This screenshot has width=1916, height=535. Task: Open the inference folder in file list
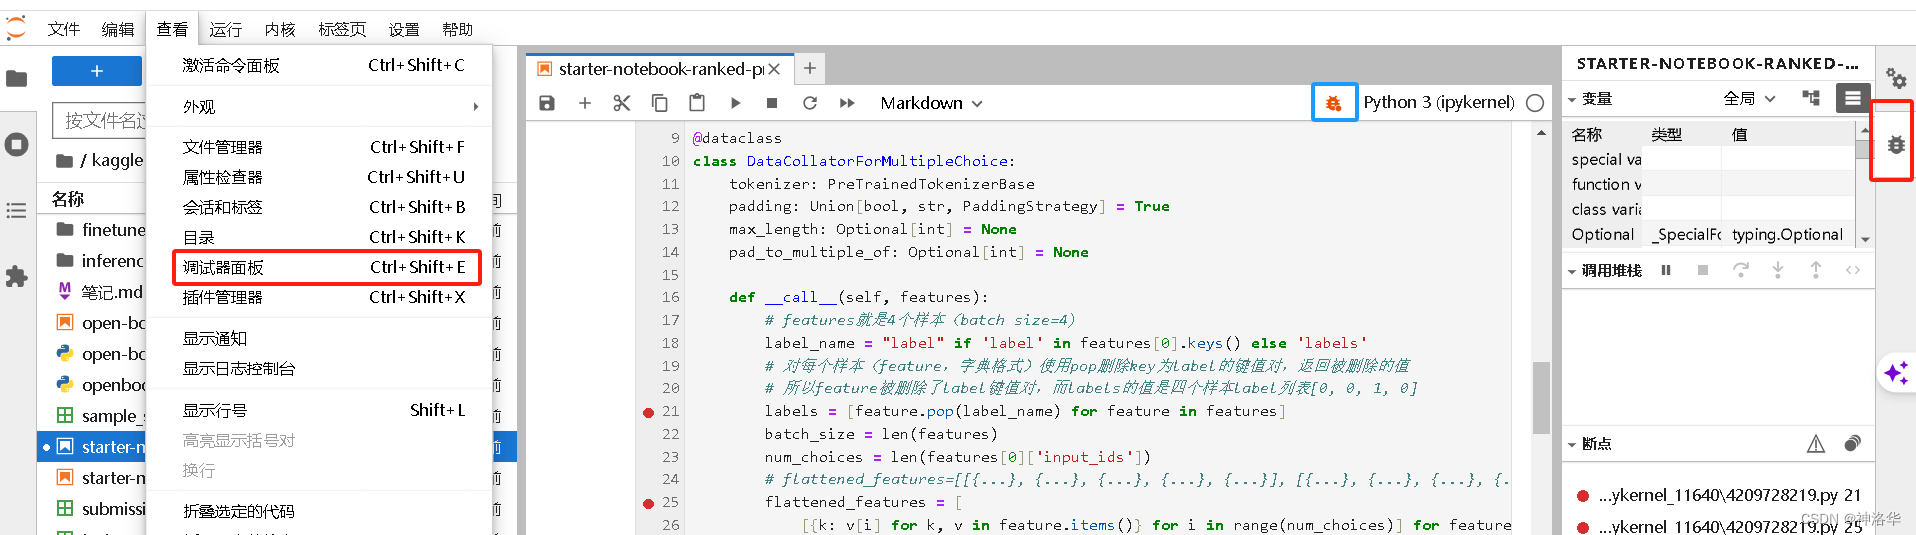[100, 261]
